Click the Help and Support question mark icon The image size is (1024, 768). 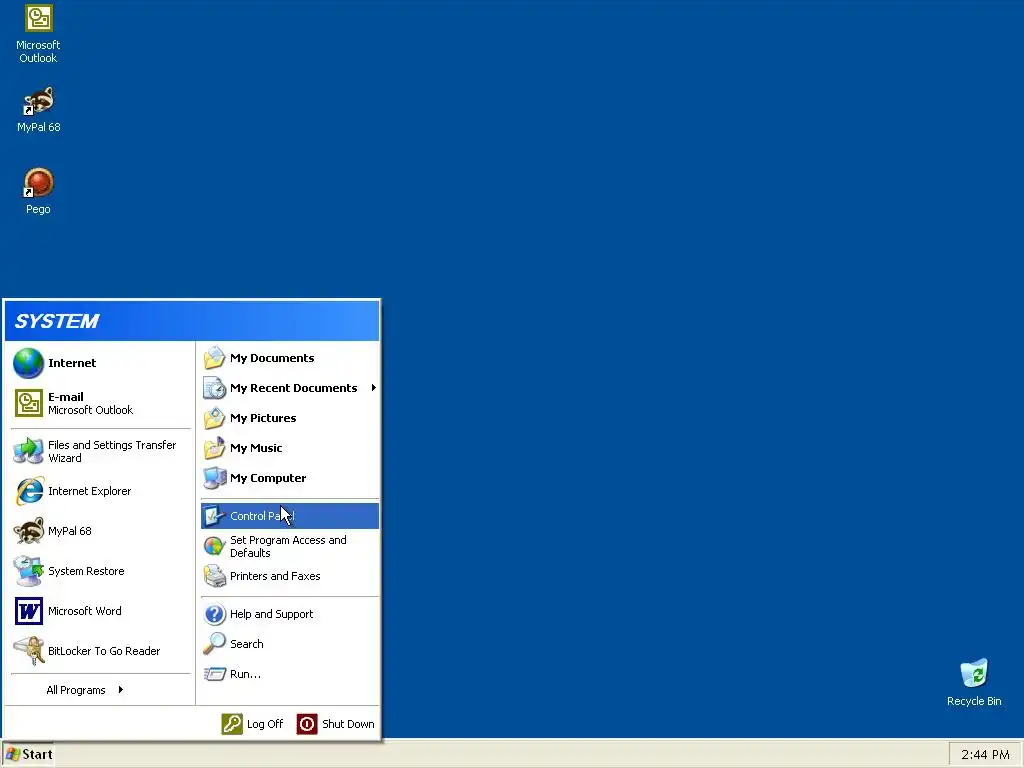pyautogui.click(x=214, y=614)
